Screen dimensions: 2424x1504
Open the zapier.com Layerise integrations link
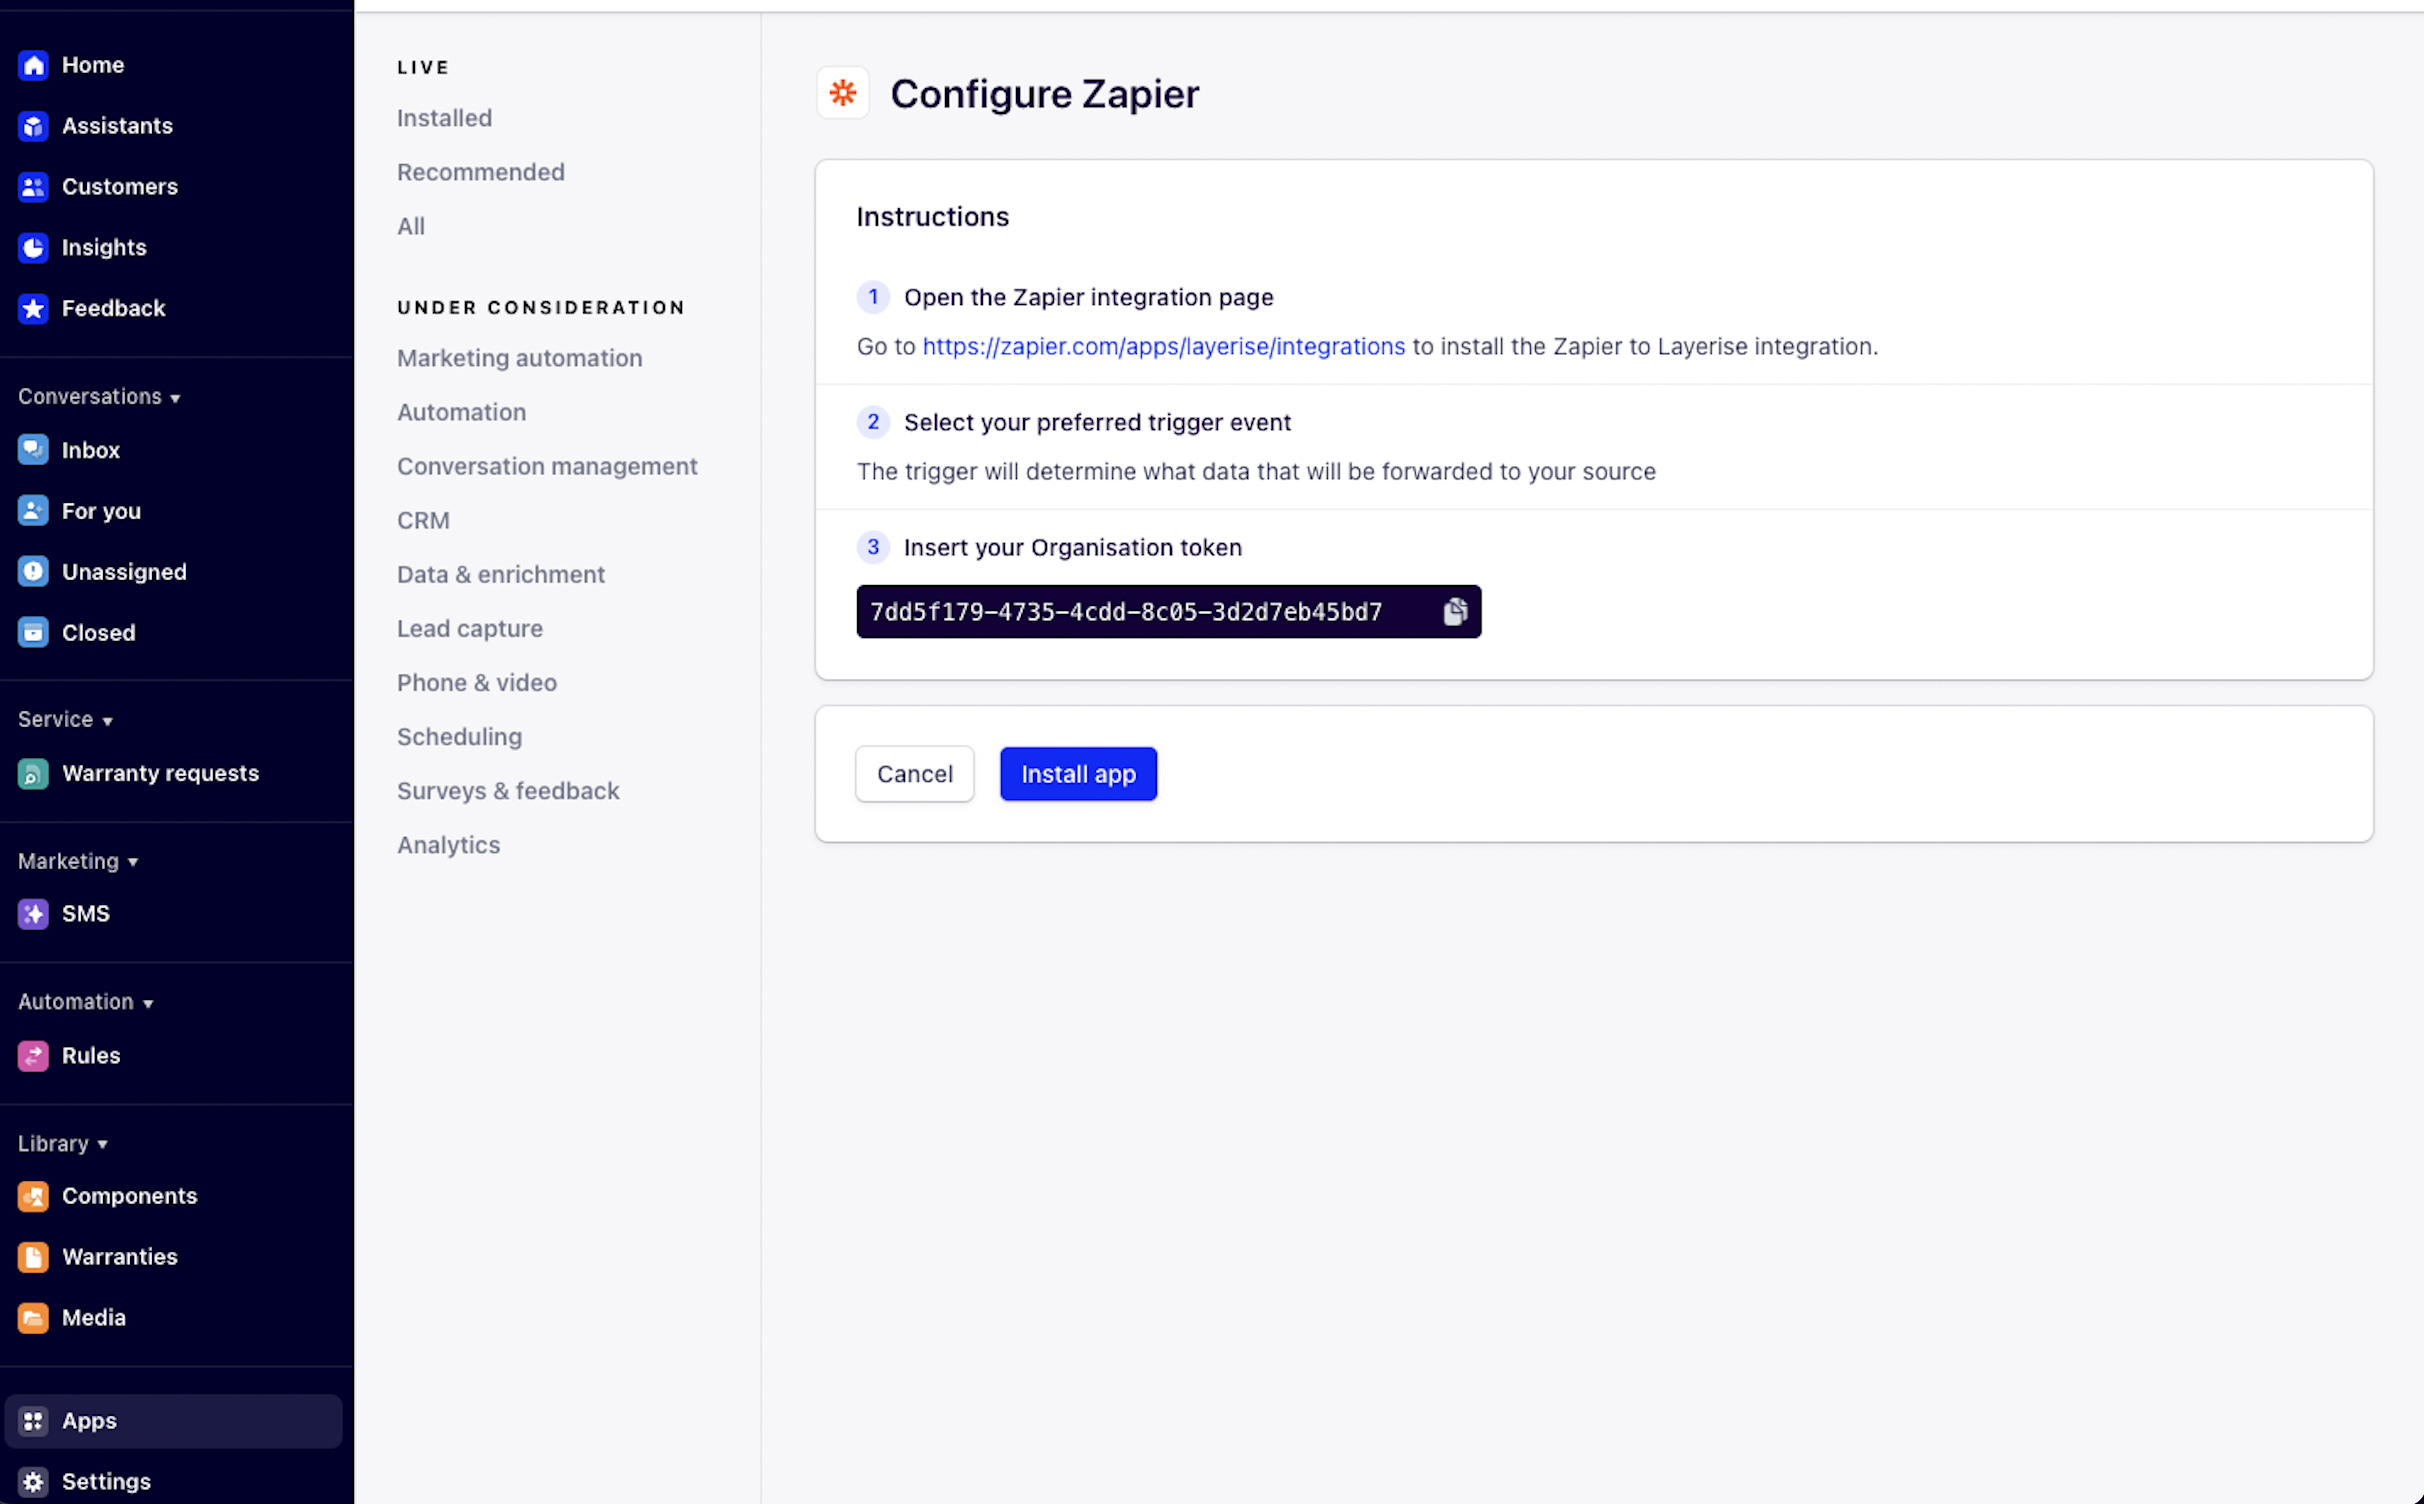coord(1163,346)
